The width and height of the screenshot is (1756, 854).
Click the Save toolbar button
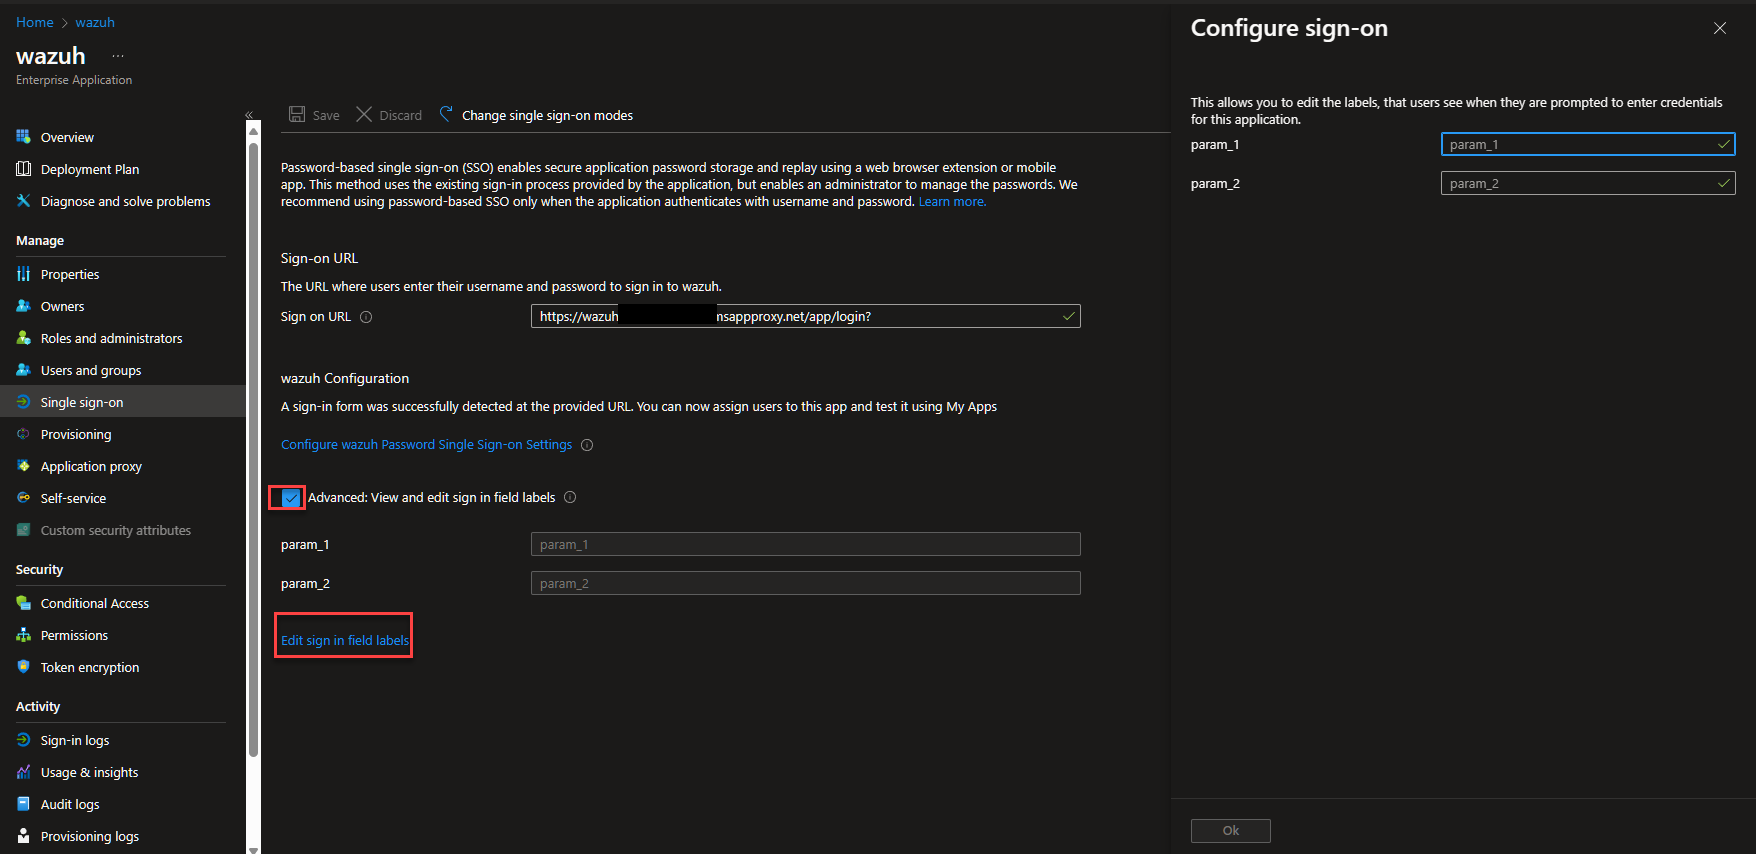pos(314,115)
